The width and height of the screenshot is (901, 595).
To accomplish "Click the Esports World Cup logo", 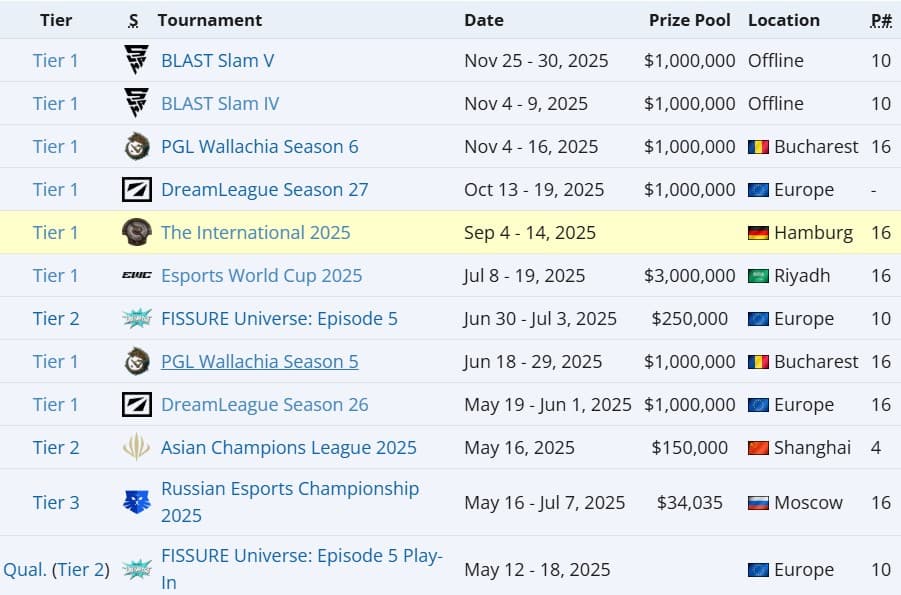I will (x=135, y=275).
